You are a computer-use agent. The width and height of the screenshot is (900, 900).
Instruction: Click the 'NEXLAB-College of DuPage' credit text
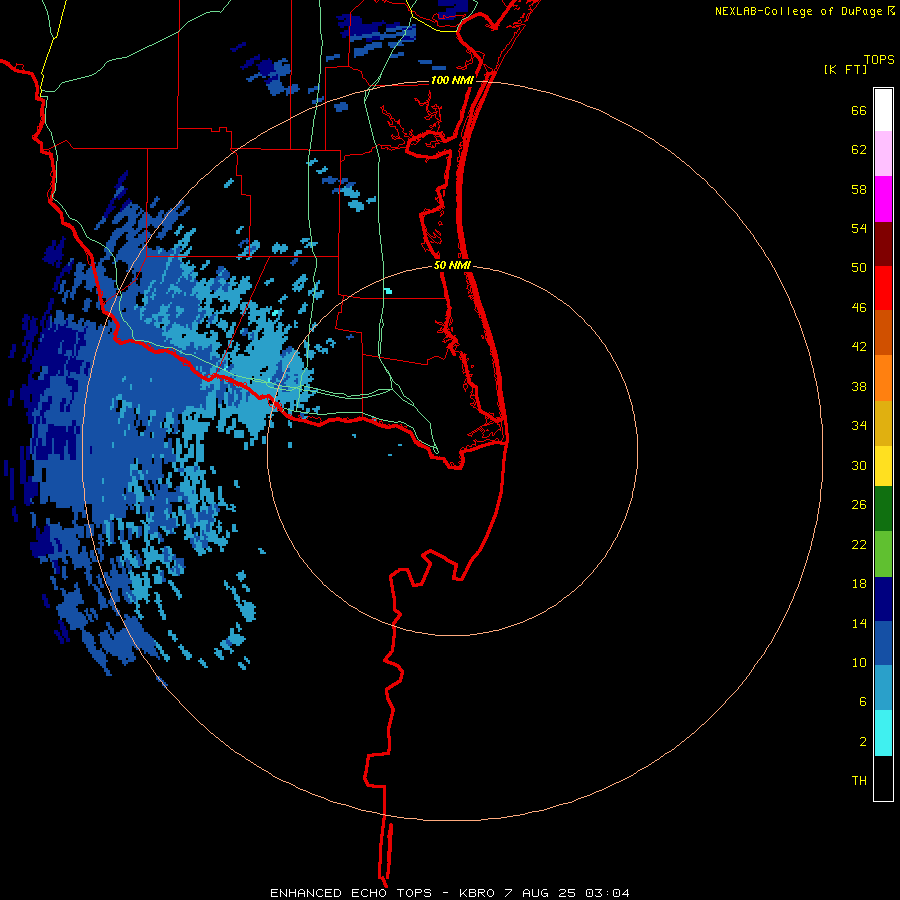798,11
